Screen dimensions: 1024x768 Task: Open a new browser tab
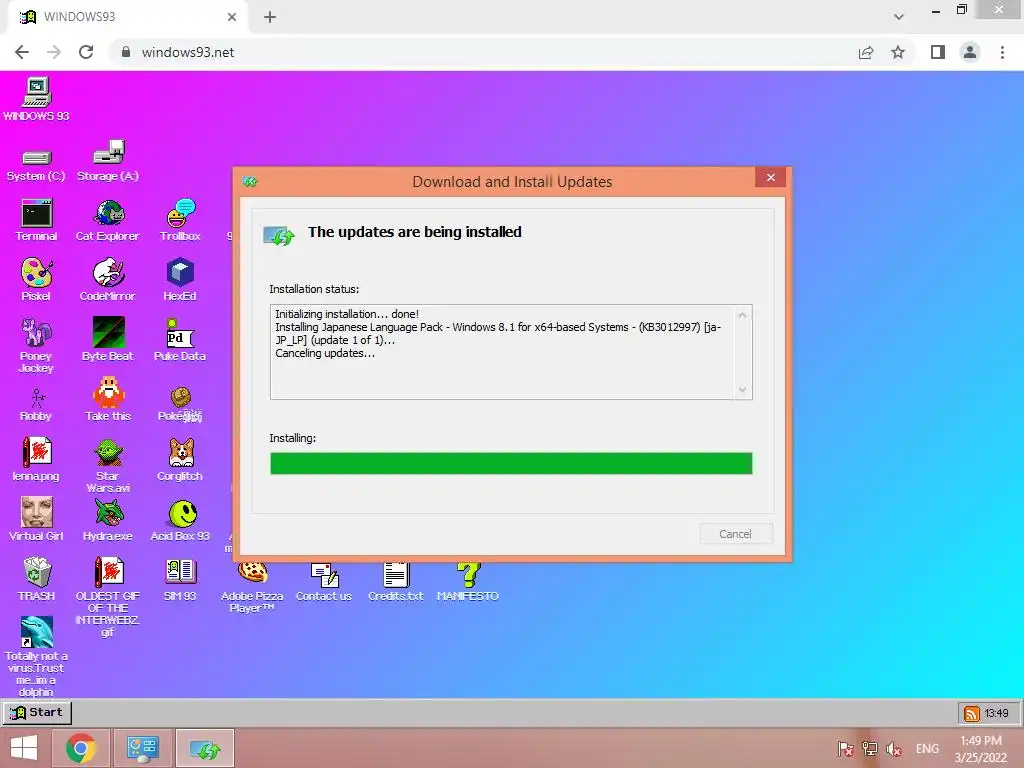click(270, 17)
